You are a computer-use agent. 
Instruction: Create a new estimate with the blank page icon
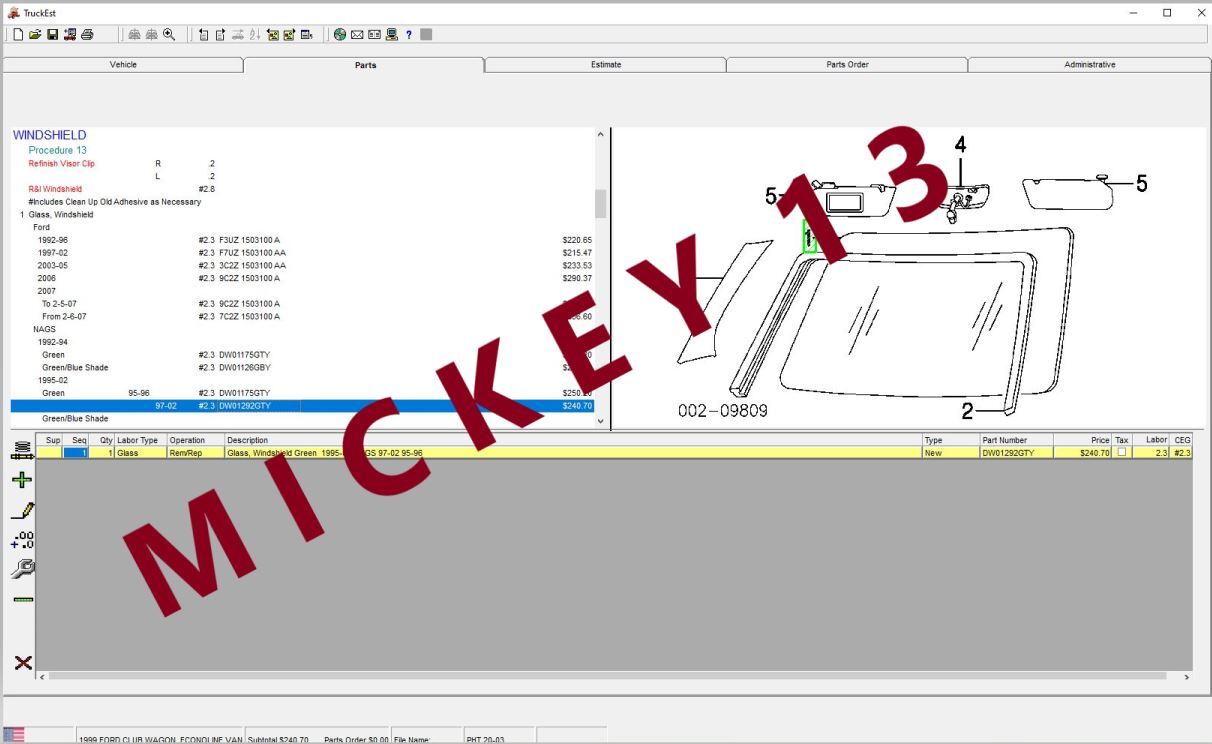coord(18,35)
